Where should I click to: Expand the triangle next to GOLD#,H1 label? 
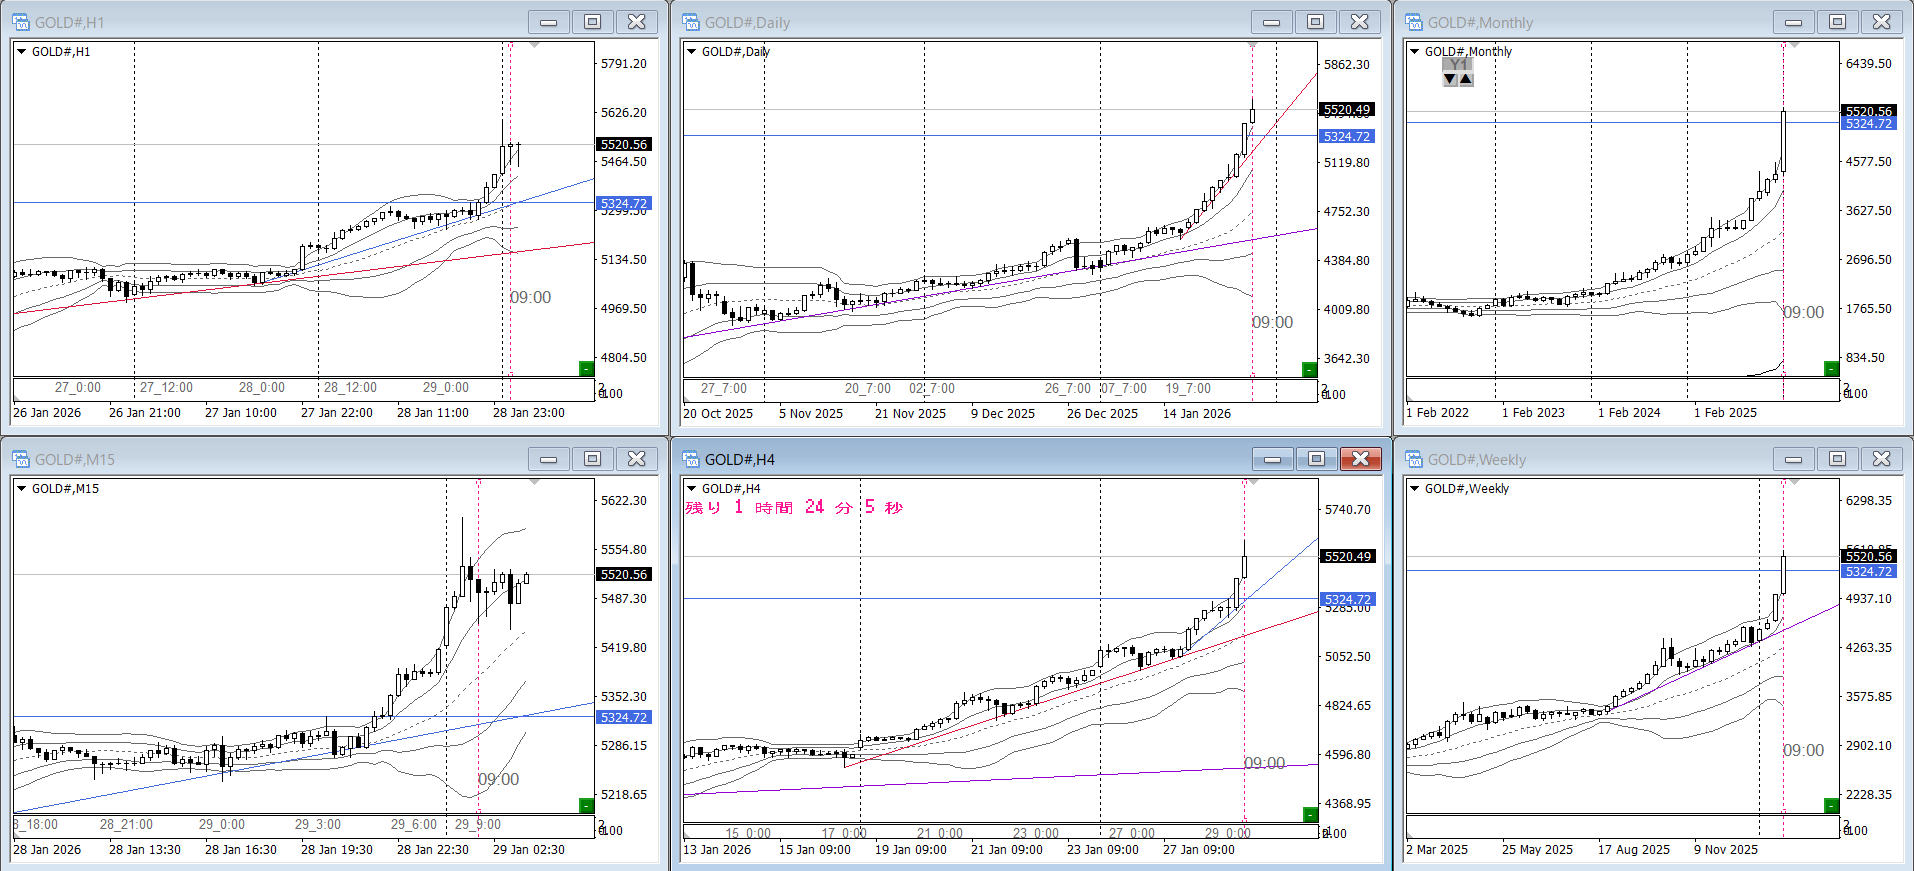point(21,52)
